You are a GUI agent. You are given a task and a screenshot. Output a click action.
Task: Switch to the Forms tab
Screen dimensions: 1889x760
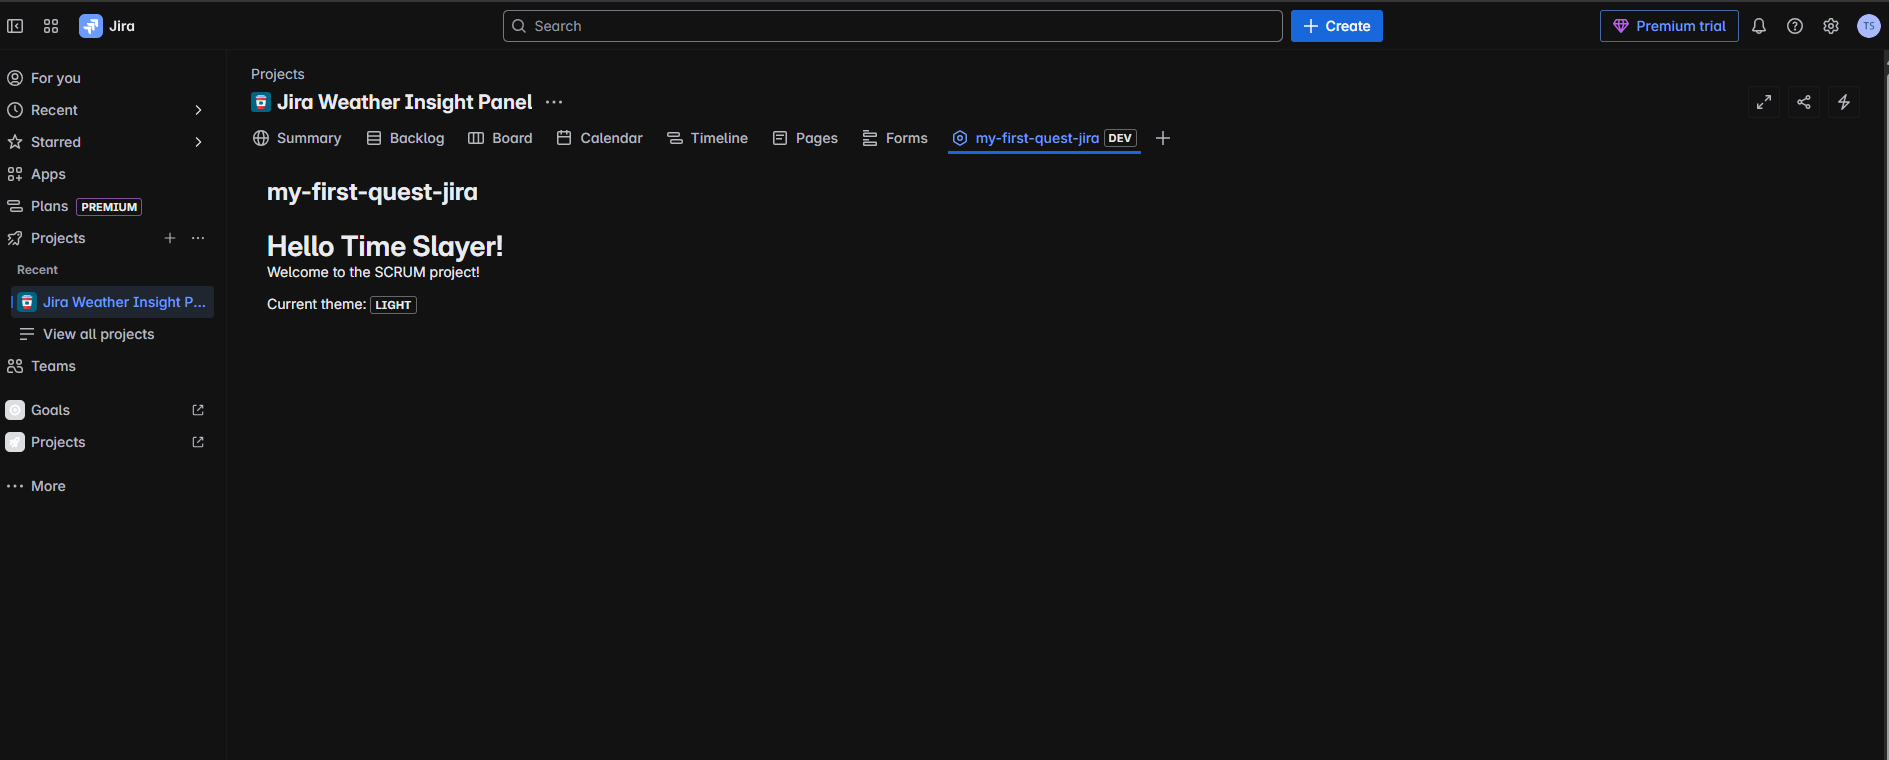pyautogui.click(x=895, y=138)
